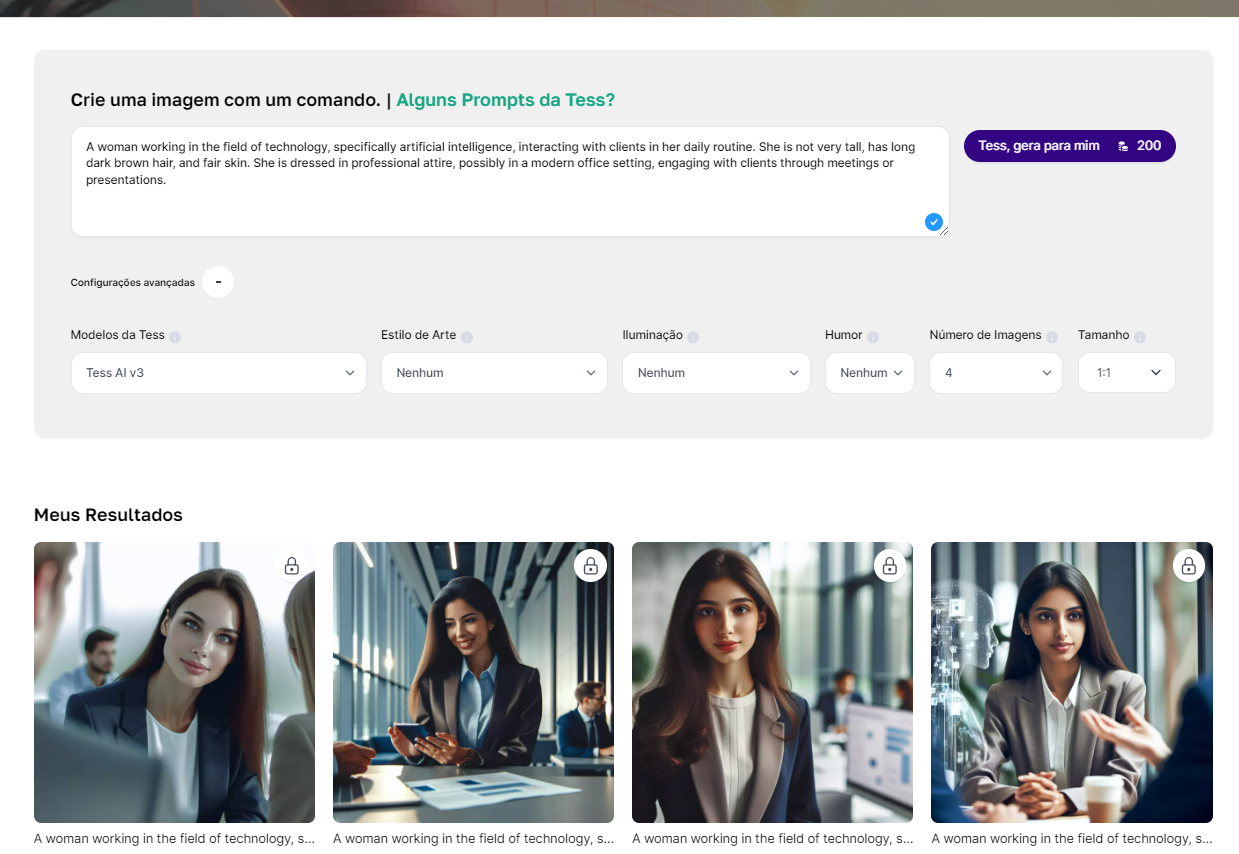Viewport: 1239px width, 854px height.
Task: Open Modelos da Tess dropdown
Action: point(219,373)
